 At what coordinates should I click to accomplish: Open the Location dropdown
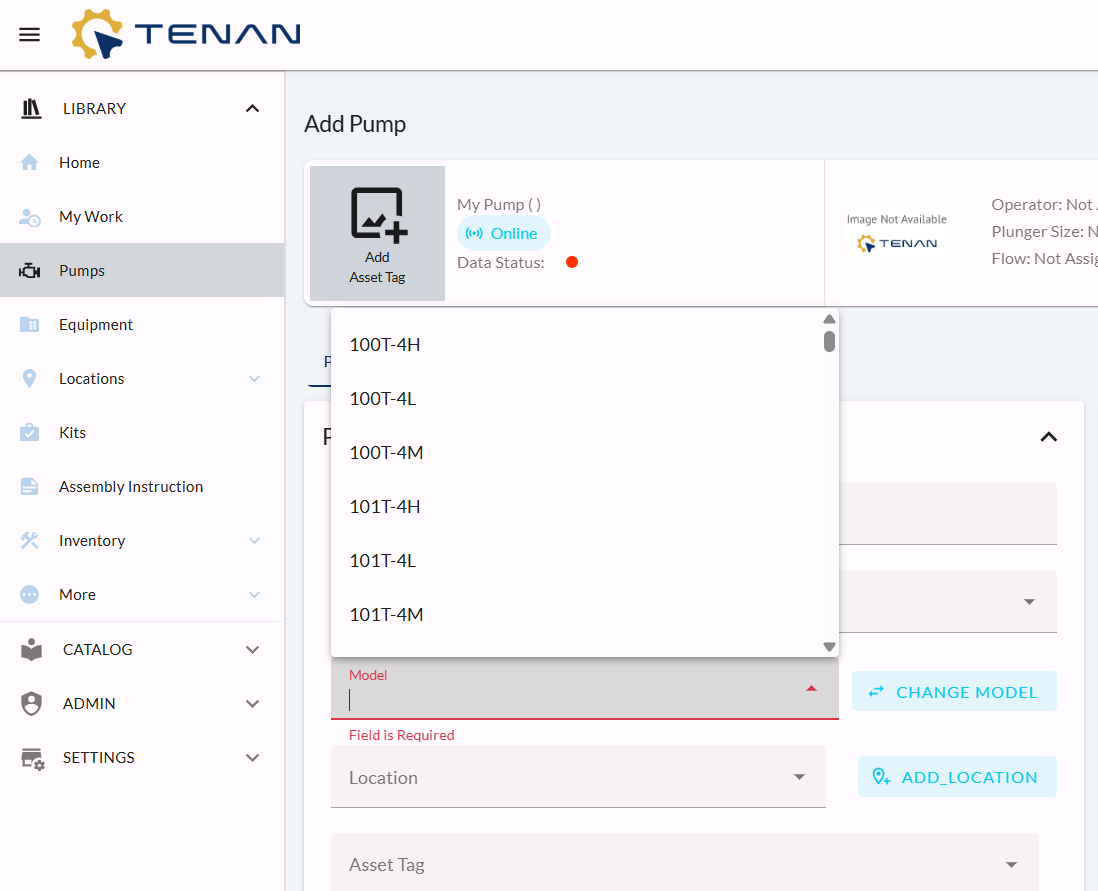(x=577, y=777)
